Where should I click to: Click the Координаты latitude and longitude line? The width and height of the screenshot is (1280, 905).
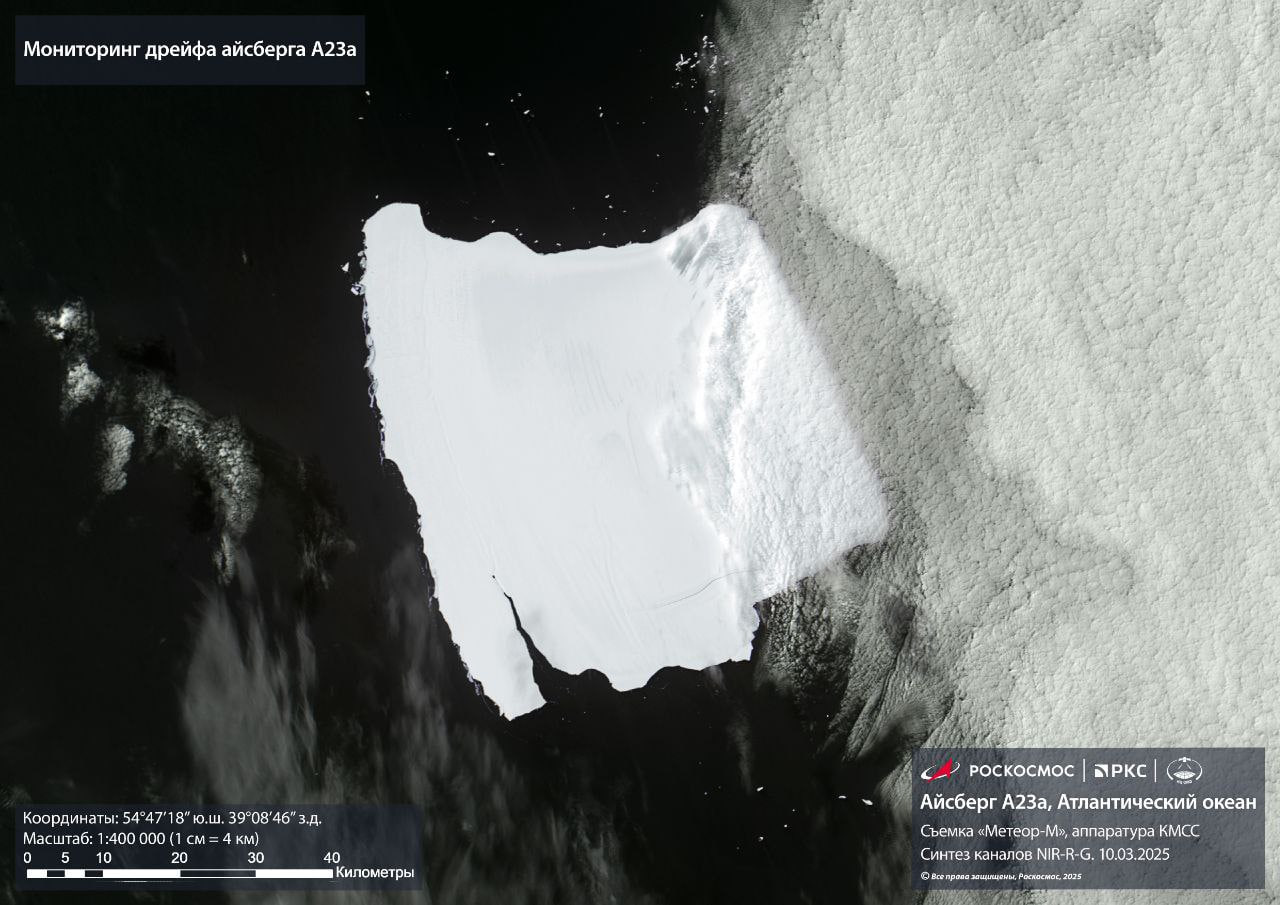click(172, 818)
